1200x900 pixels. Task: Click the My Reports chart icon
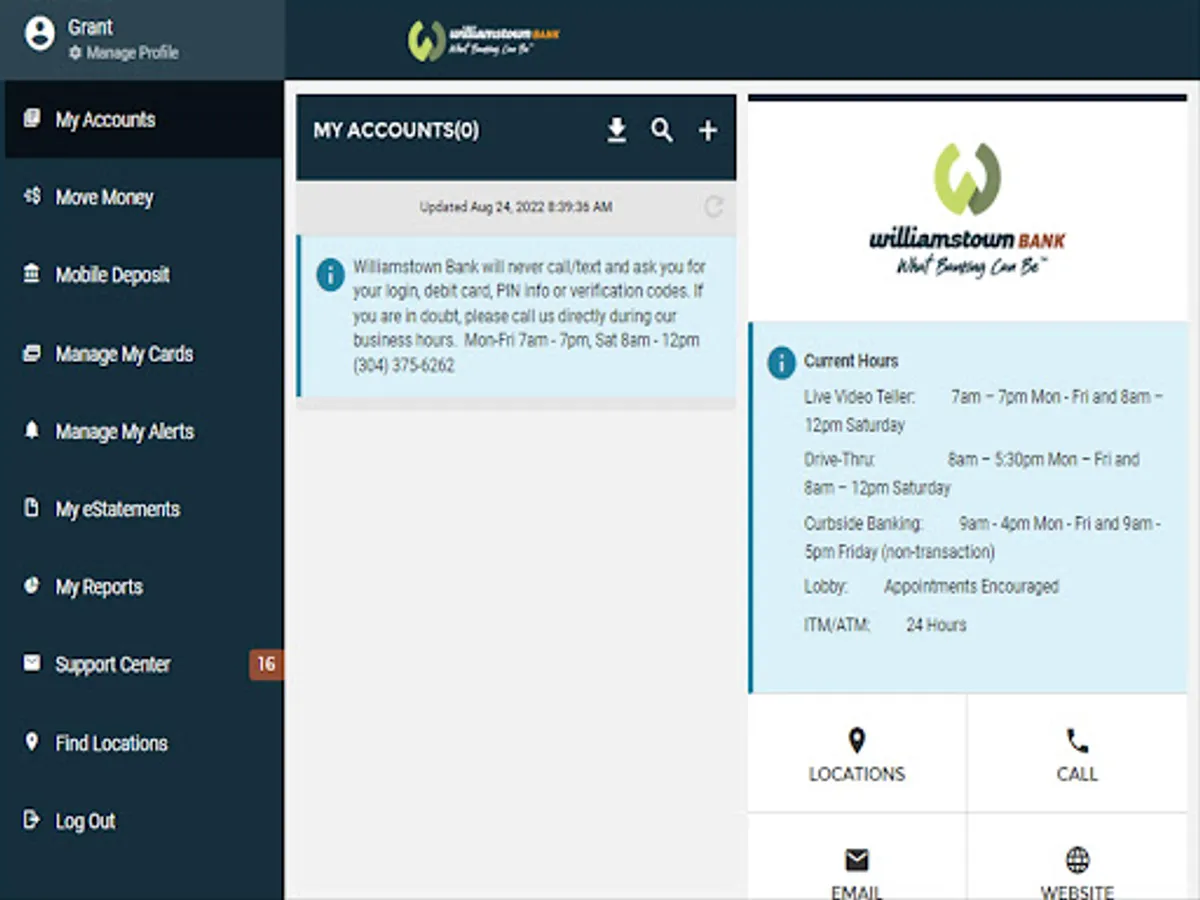point(32,586)
